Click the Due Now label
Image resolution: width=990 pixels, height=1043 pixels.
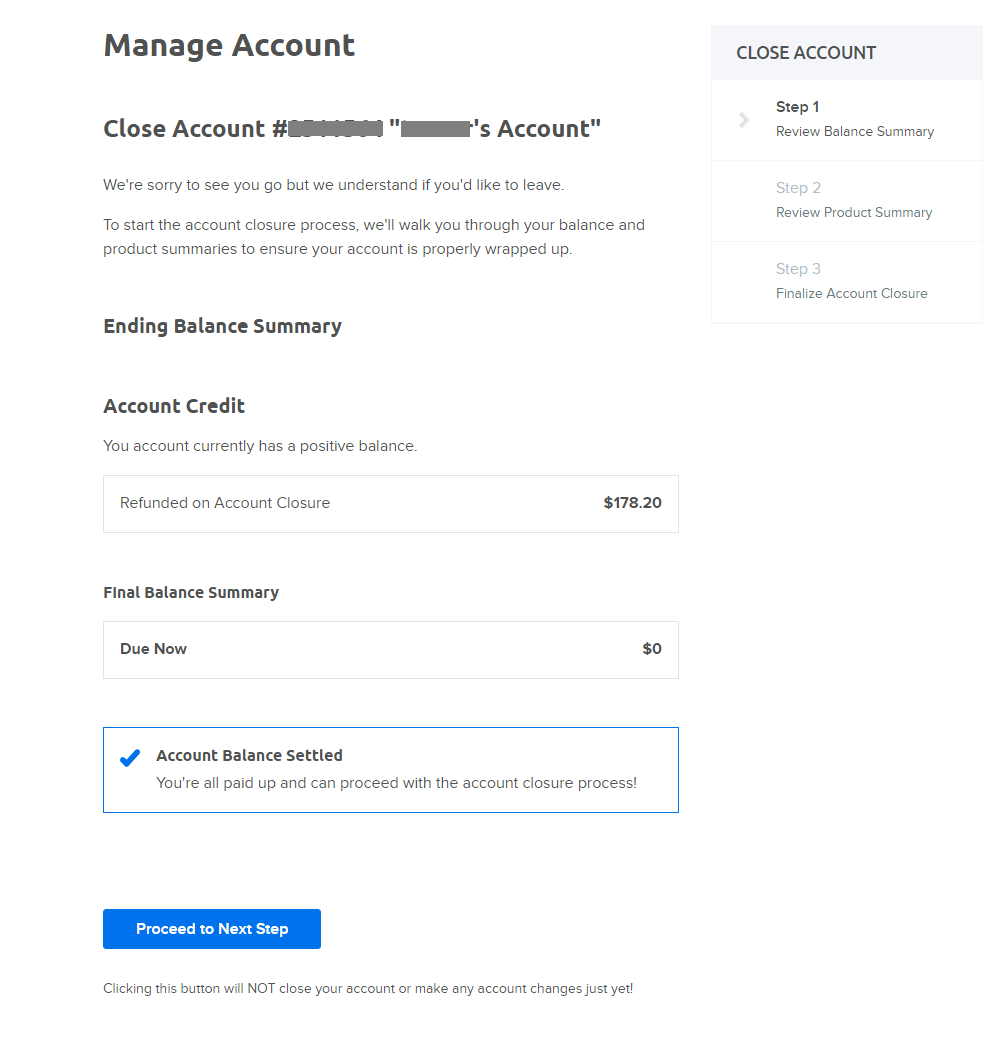153,649
